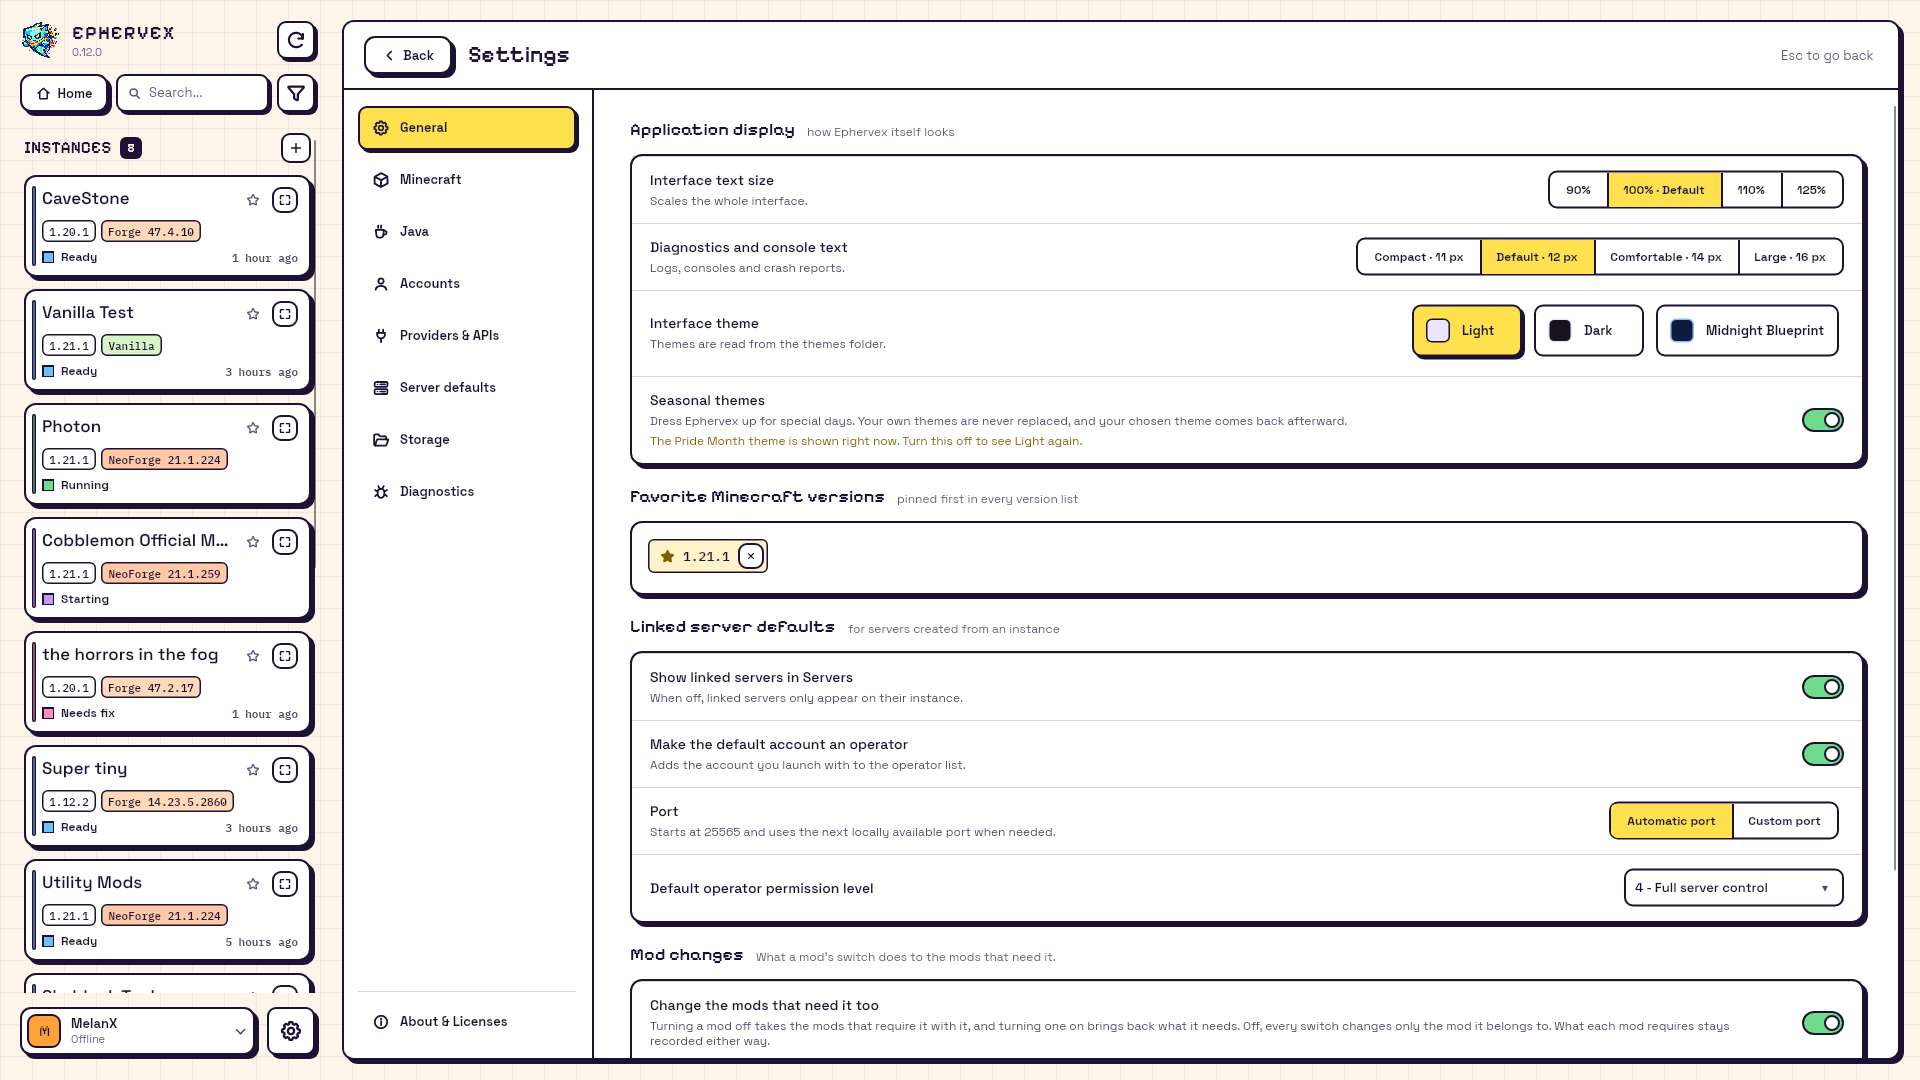Expand the MelanX account switcher
Viewport: 1920px width, 1080px height.
click(x=138, y=1031)
